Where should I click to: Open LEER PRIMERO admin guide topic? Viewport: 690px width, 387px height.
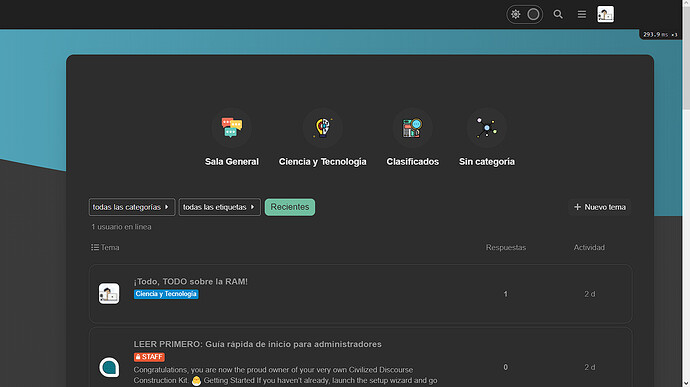coord(257,344)
